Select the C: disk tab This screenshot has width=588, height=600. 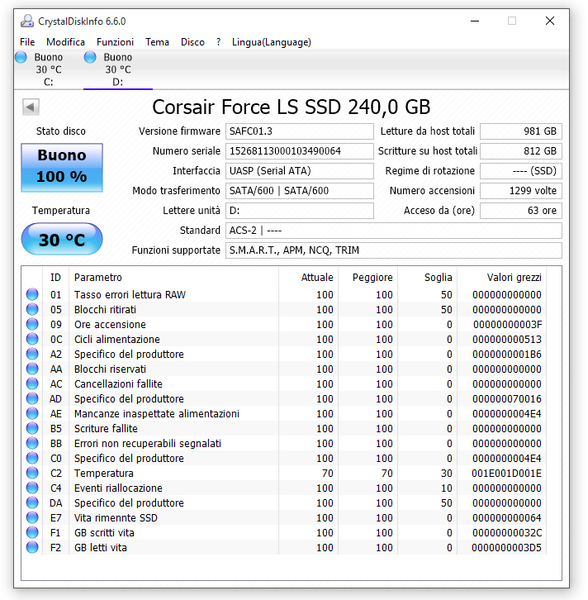tap(49, 70)
